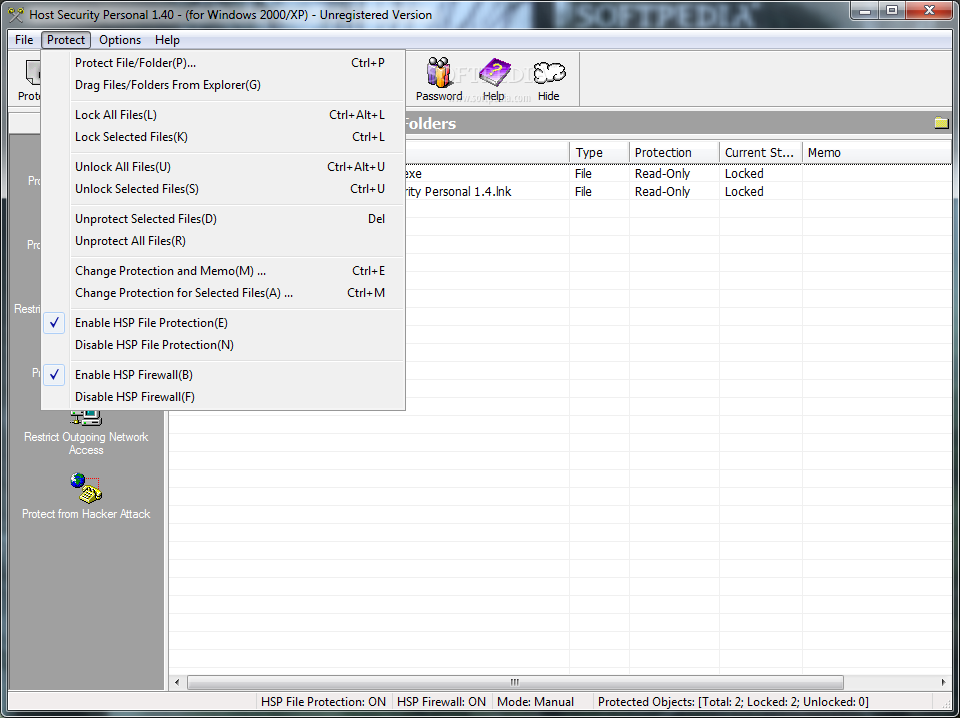This screenshot has width=960, height=718.
Task: Click Locked cell of the 1.4.lnk row
Action: pos(761,192)
